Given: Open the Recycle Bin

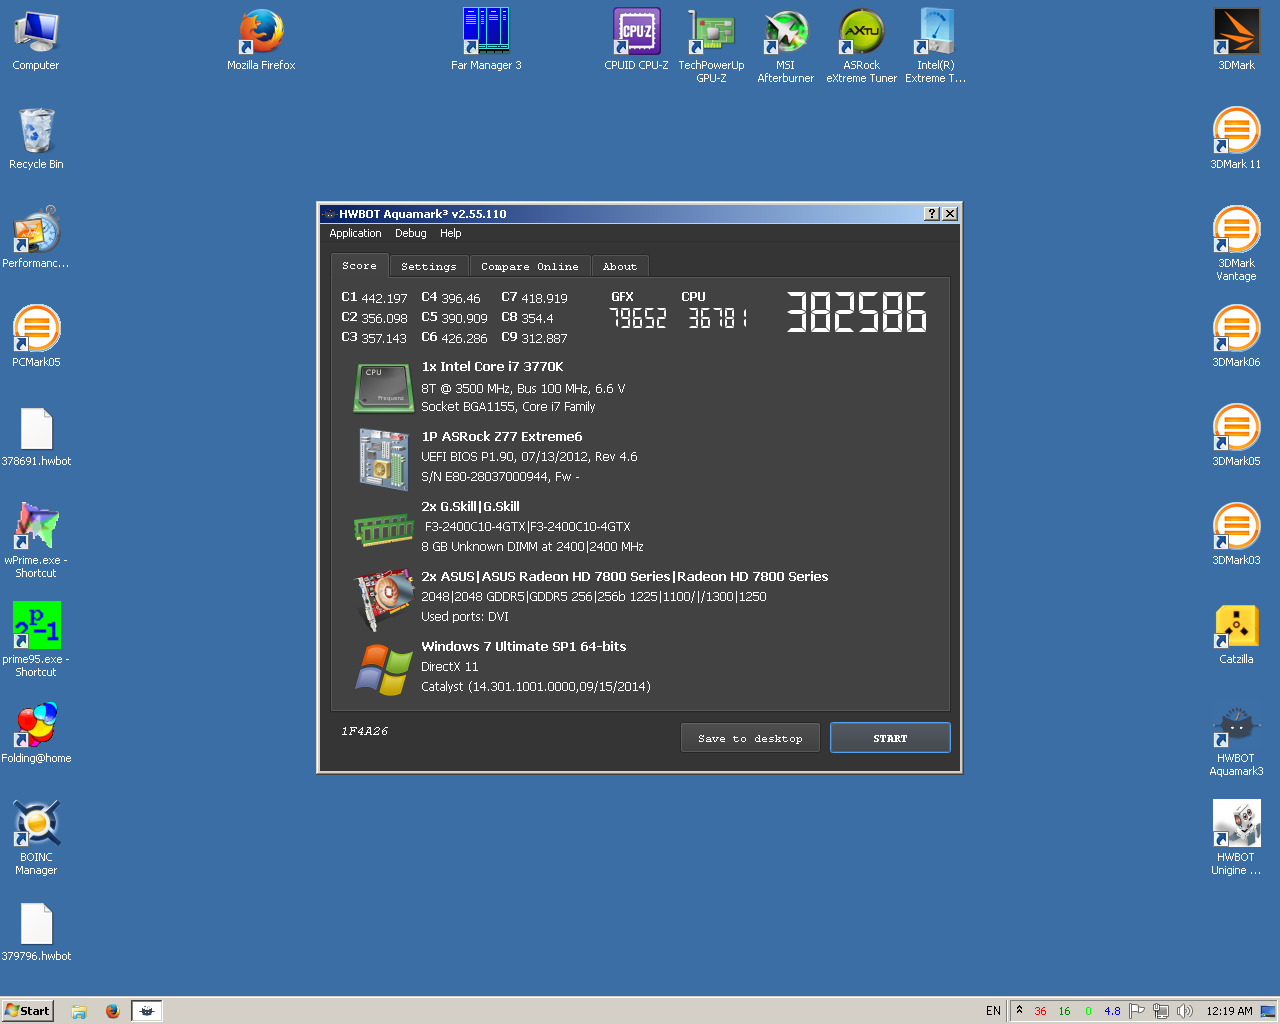Looking at the screenshot, I should [x=36, y=138].
